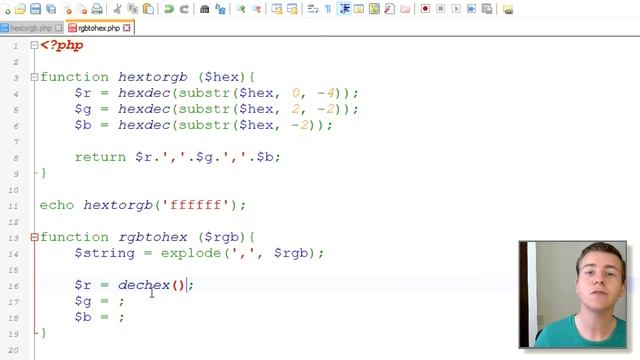
Task: Click the Redo toolbar icon
Action: [x=184, y=9]
